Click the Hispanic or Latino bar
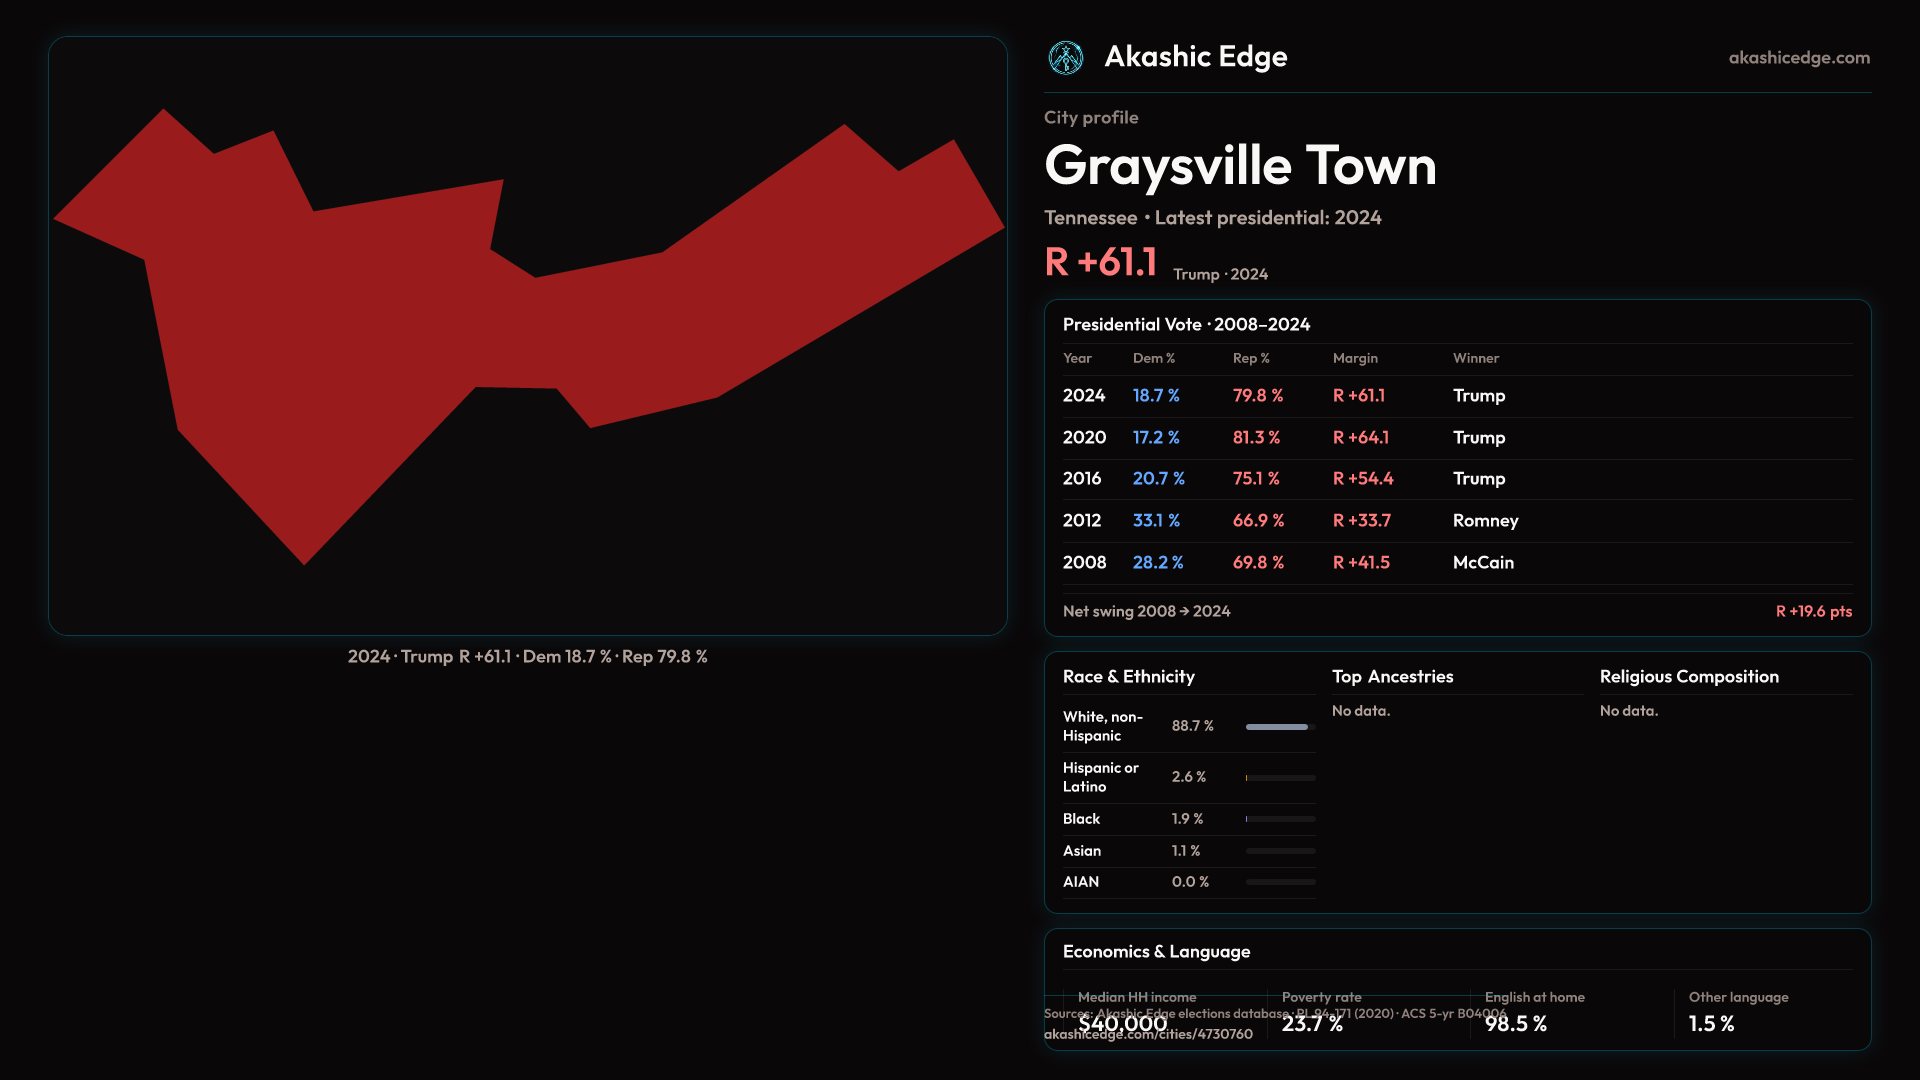The image size is (1920, 1080). pyautogui.click(x=1279, y=778)
